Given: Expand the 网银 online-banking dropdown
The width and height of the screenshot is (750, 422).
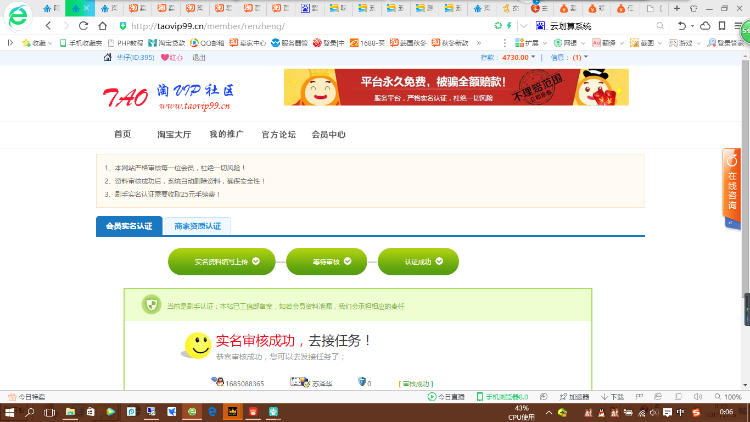Looking at the screenshot, I should pos(583,43).
